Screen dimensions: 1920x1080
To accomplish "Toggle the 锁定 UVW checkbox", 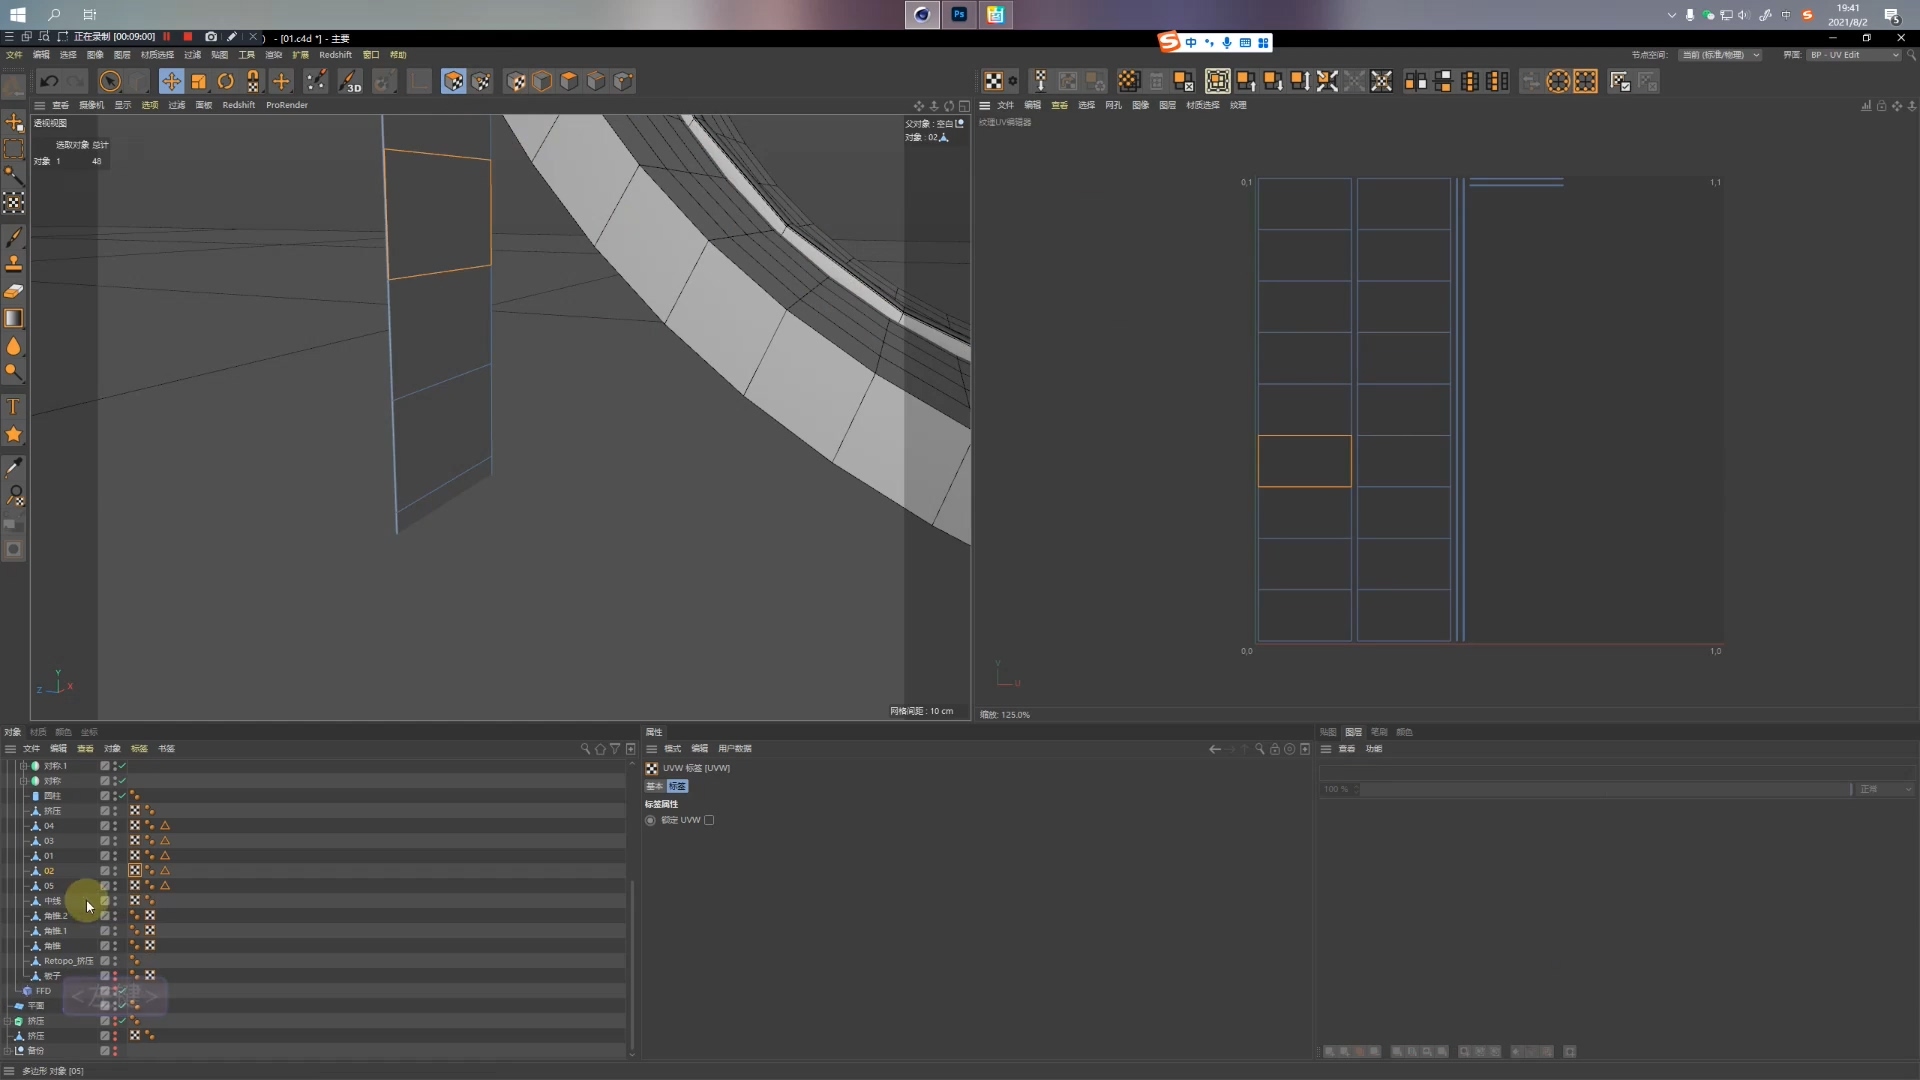I will pos(709,820).
